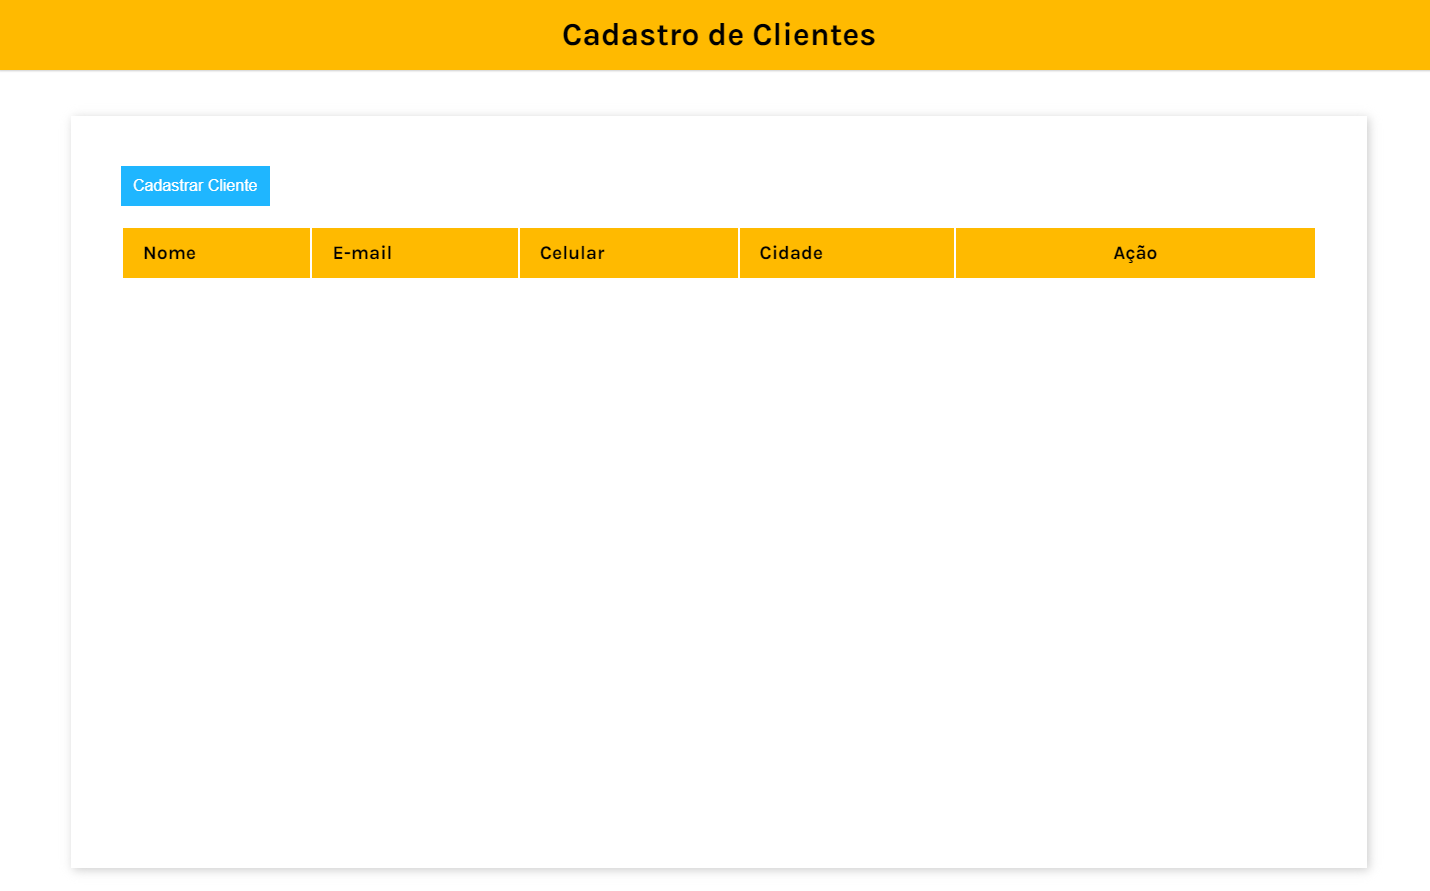The image size is (1430, 891).
Task: Select the E-mail column header
Action: pyautogui.click(x=415, y=253)
